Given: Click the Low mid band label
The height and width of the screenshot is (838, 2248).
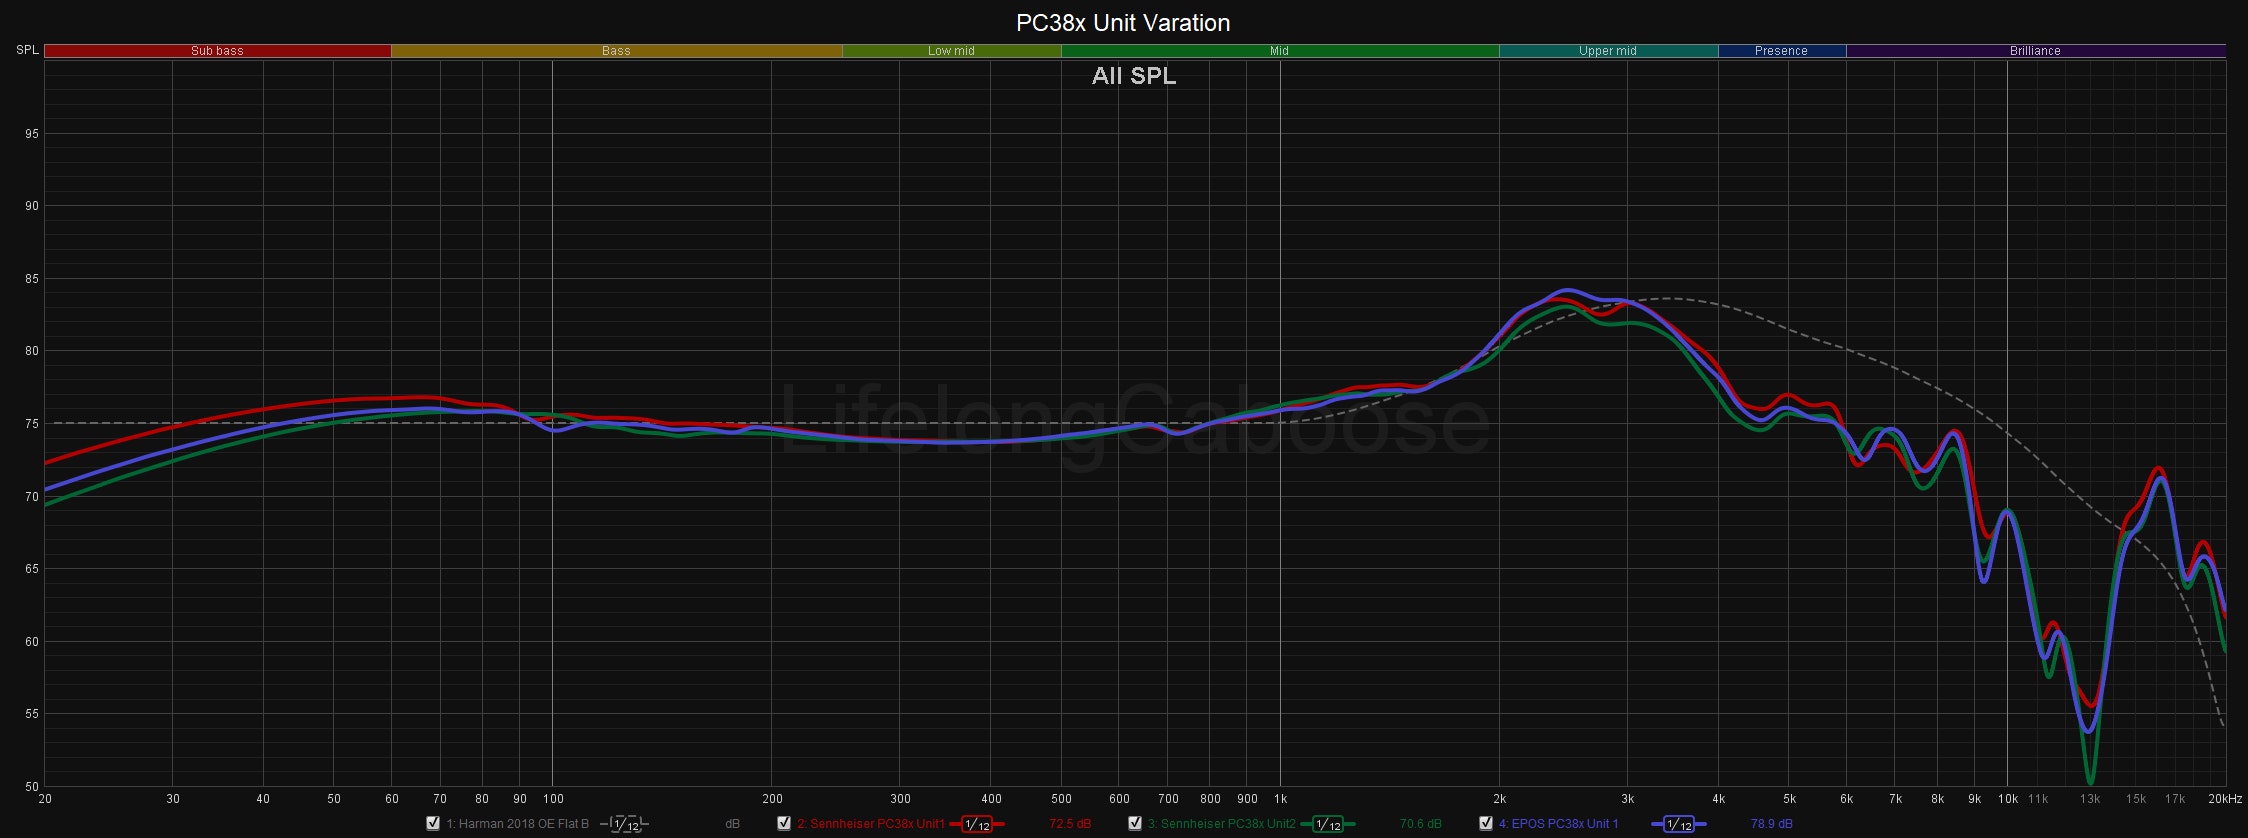Looking at the screenshot, I should click(951, 51).
